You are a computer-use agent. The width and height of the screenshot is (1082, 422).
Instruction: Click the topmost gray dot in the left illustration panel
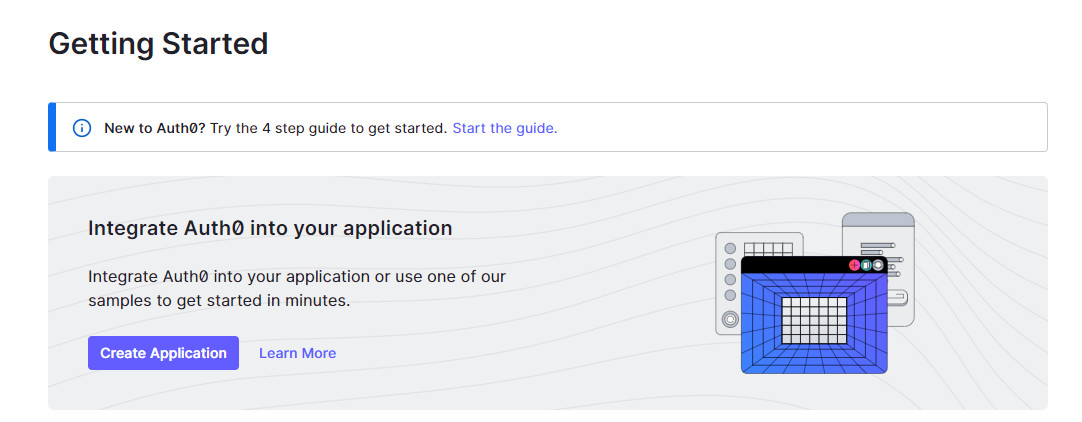730,248
